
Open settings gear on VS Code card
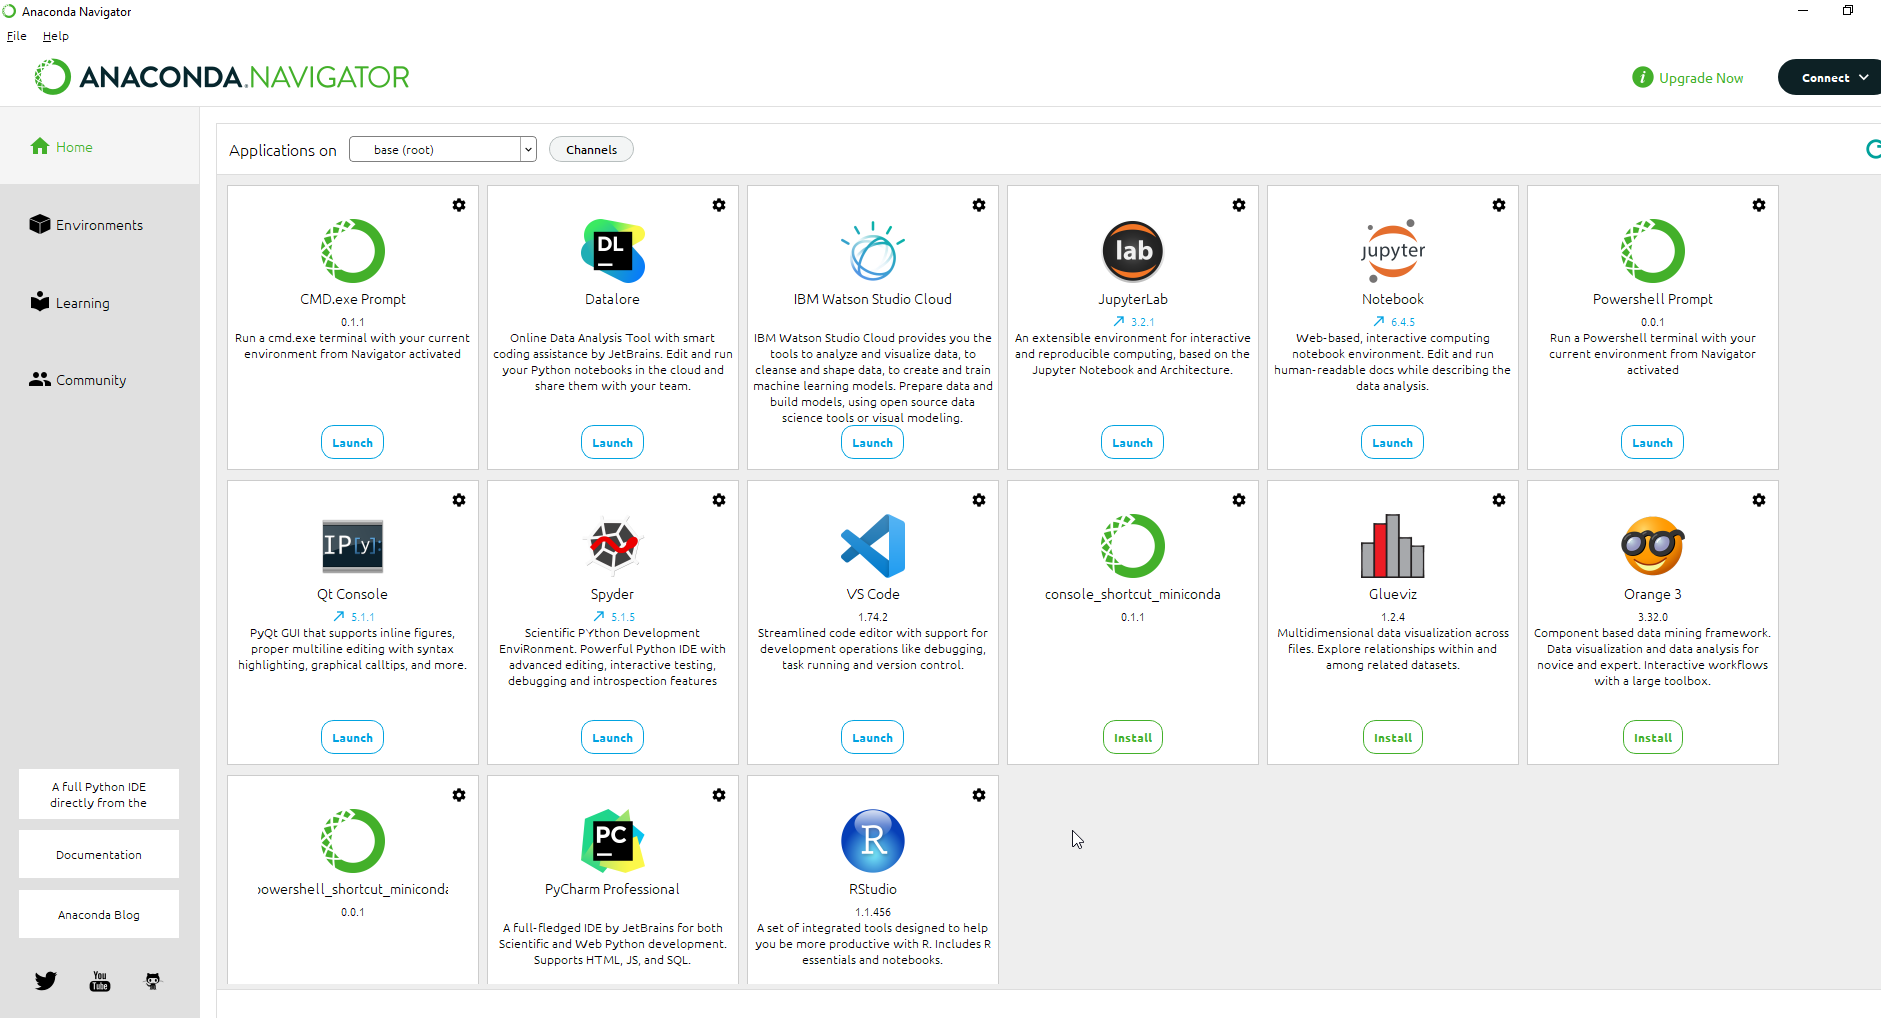(979, 500)
